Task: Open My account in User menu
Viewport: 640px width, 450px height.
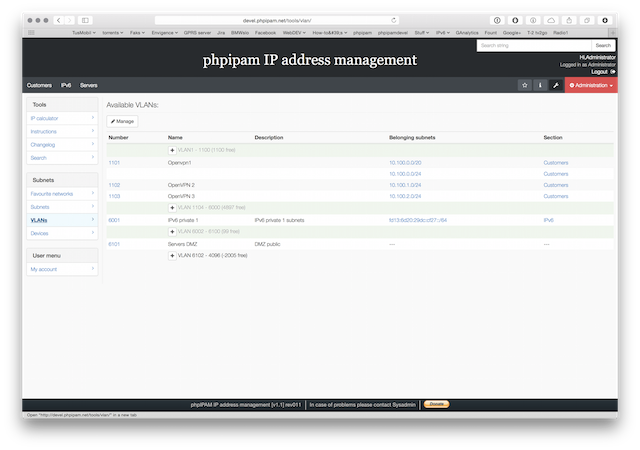Action: [62, 270]
